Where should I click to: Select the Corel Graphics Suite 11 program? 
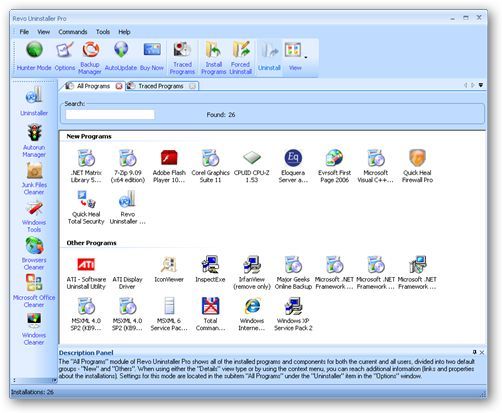click(x=210, y=166)
